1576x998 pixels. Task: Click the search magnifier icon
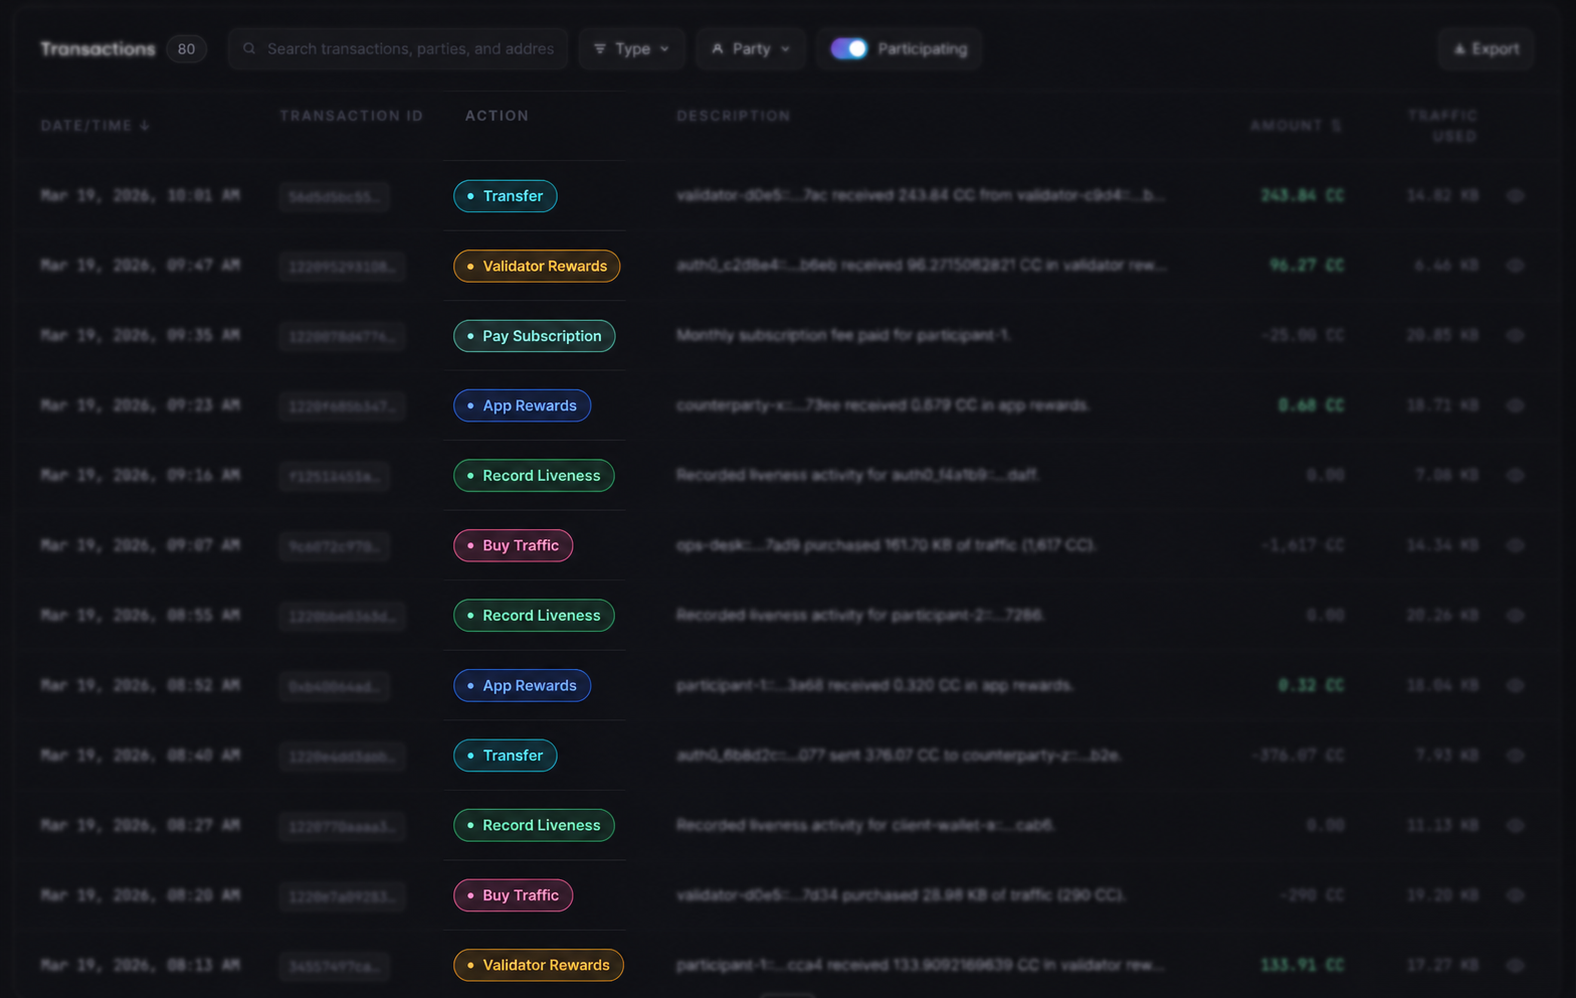[x=249, y=49]
